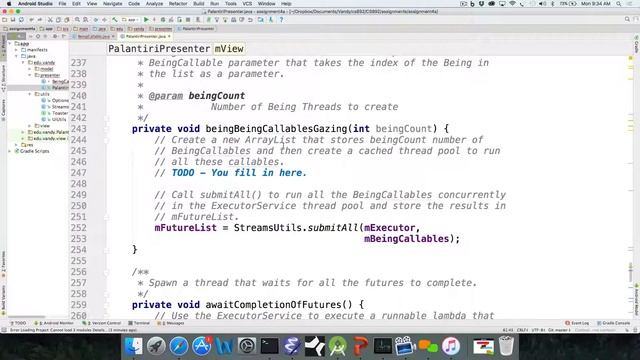640x360 pixels.
Task: Click the project panel horizontal scrollbar
Action: (27, 316)
